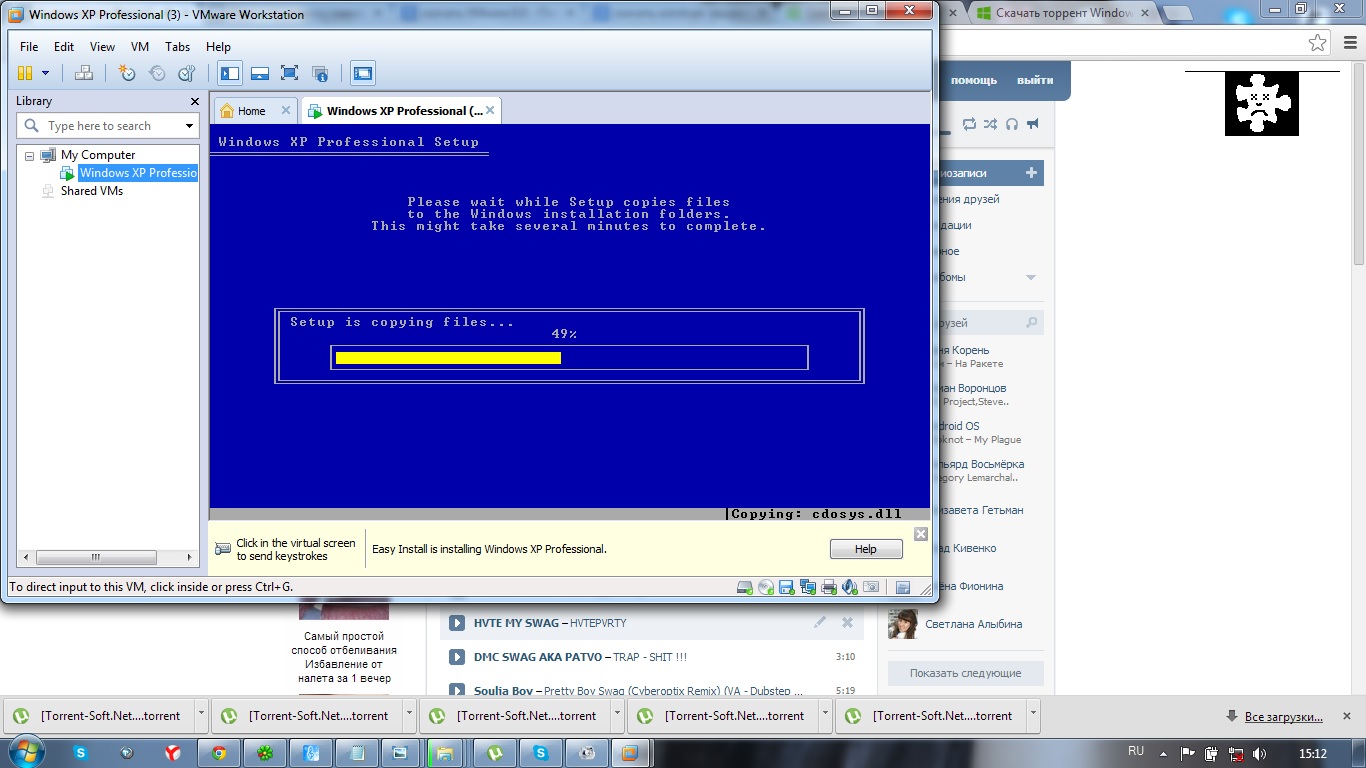Send Ctrl+Alt+Del to the virtual machine
Screen dimensions: 1366x768
point(84,73)
